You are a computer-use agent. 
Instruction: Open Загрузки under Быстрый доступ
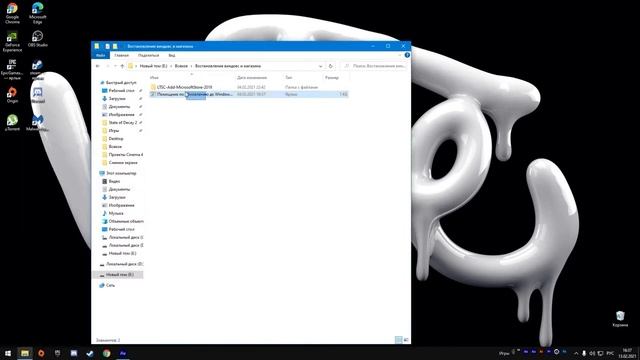click(x=117, y=98)
